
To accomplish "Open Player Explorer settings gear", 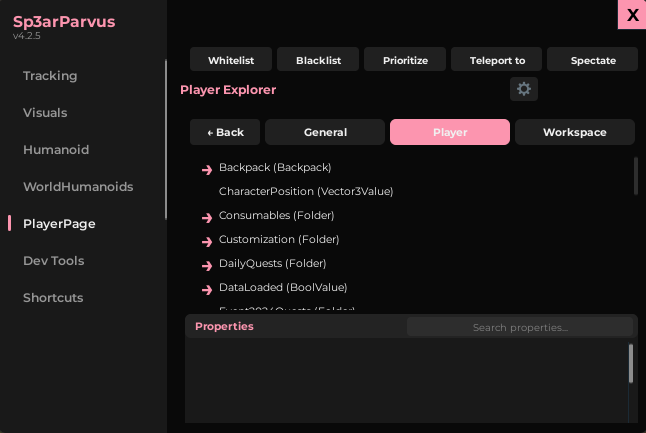I will pos(524,89).
